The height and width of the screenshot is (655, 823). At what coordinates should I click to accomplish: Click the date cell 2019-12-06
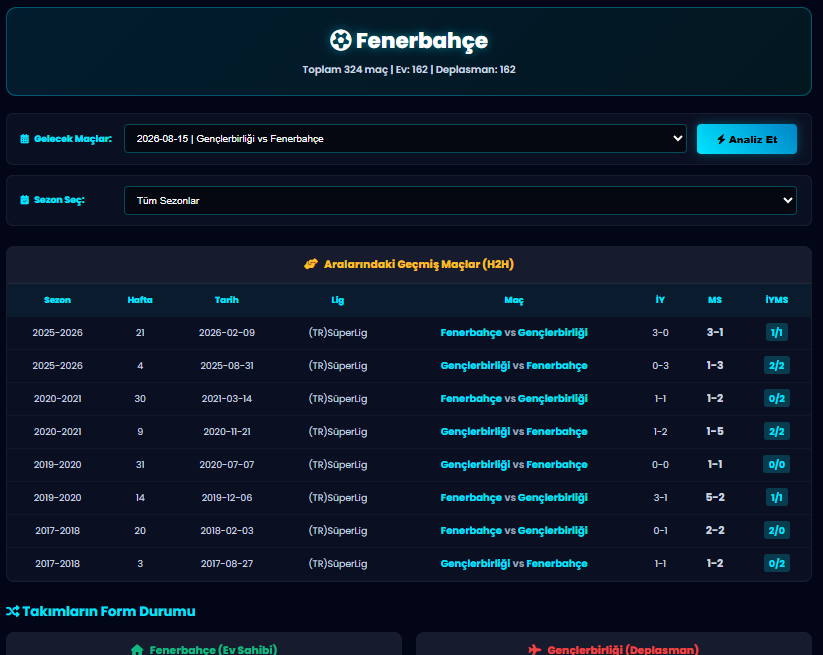tap(227, 498)
